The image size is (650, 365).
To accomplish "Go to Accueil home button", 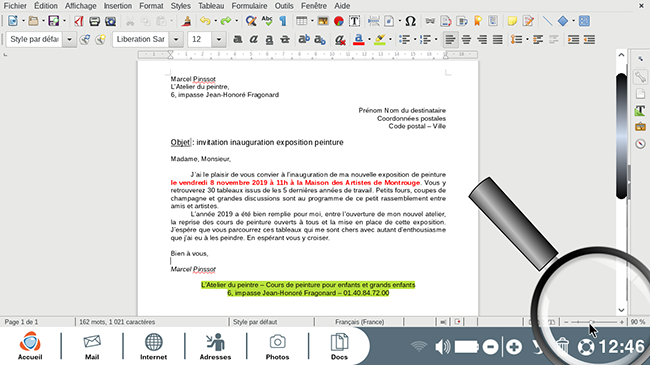I will [x=30, y=346].
